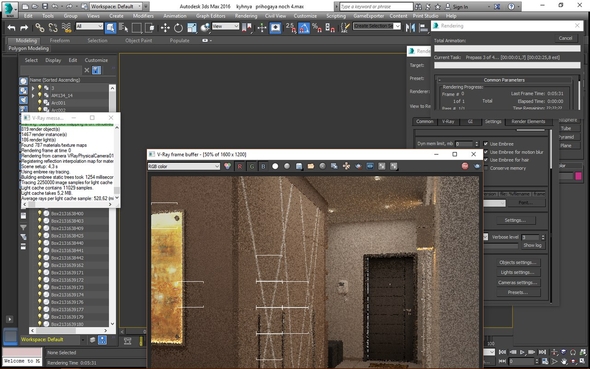This screenshot has height=369, width=590.
Task: Choose the Select Object tool
Action: tap(110, 27)
